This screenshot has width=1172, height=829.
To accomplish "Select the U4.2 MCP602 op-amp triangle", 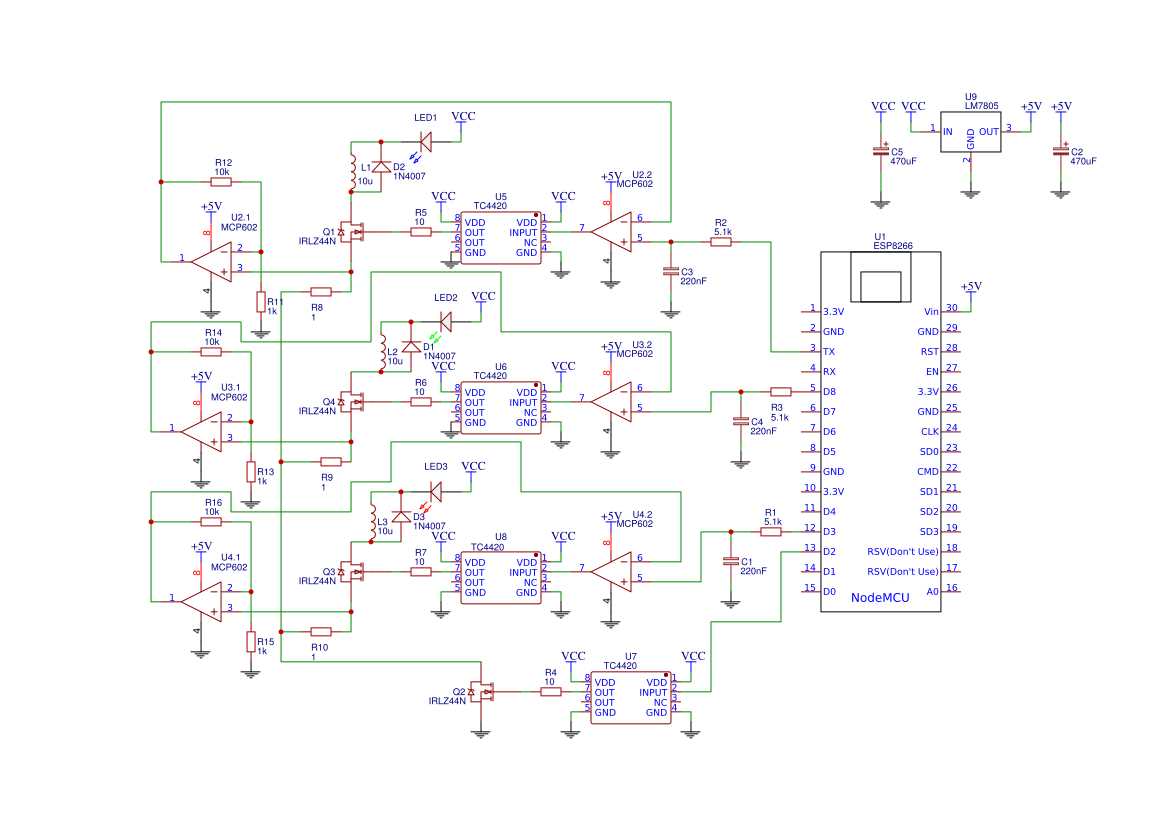I will [x=611, y=572].
